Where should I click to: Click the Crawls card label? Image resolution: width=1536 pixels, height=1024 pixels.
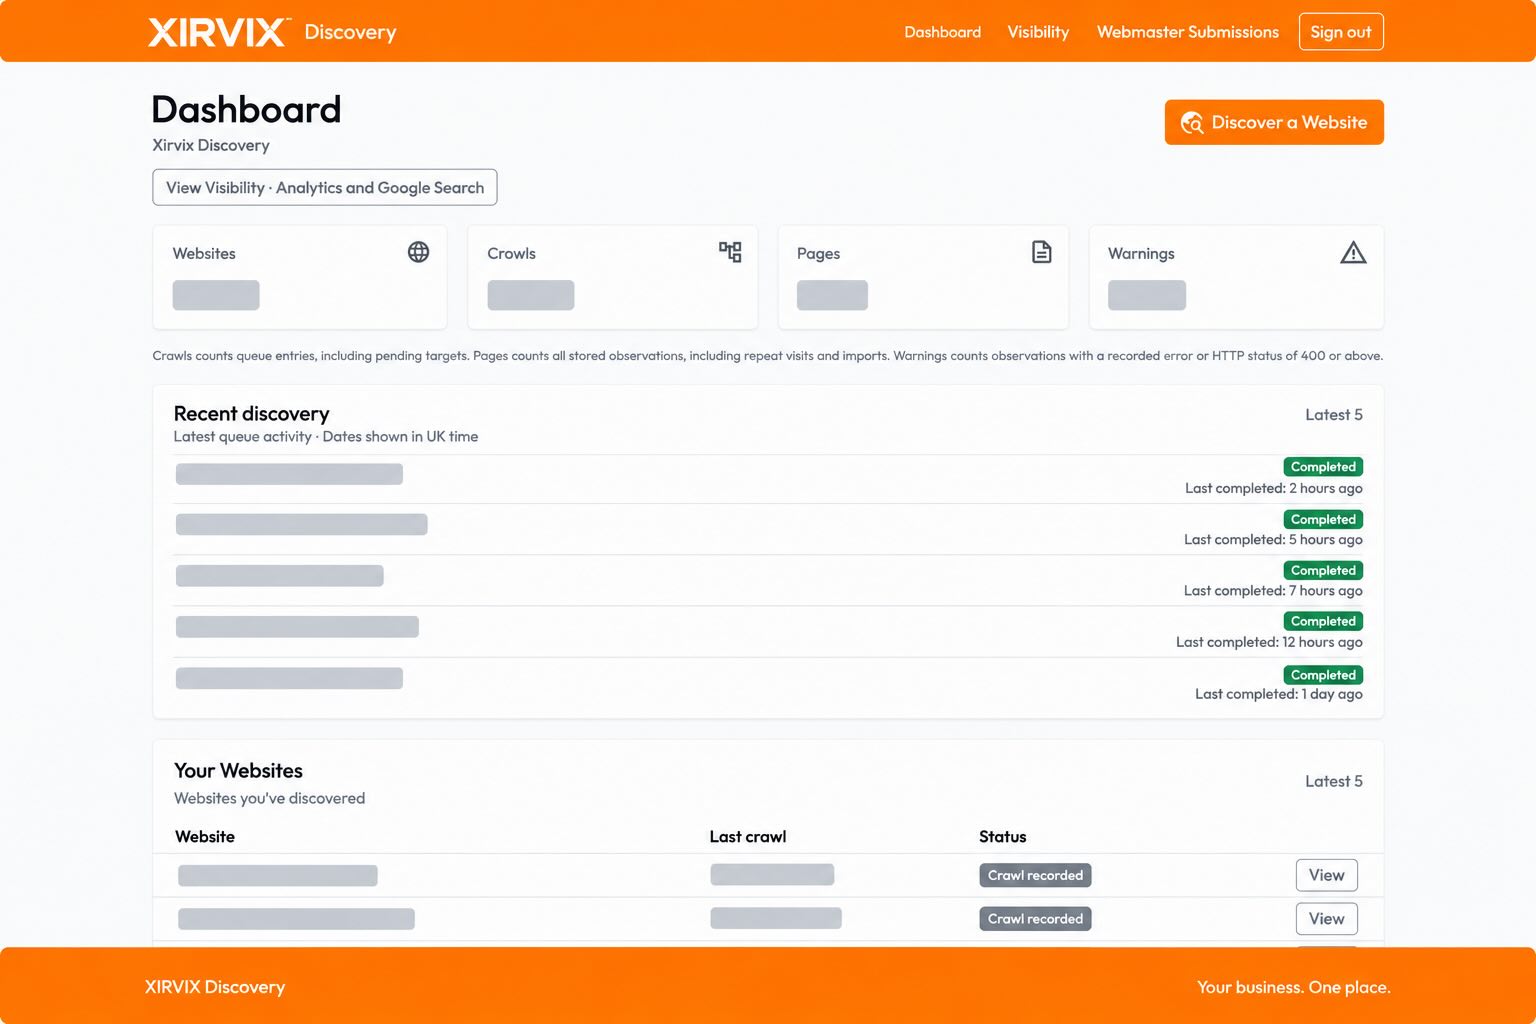point(511,254)
